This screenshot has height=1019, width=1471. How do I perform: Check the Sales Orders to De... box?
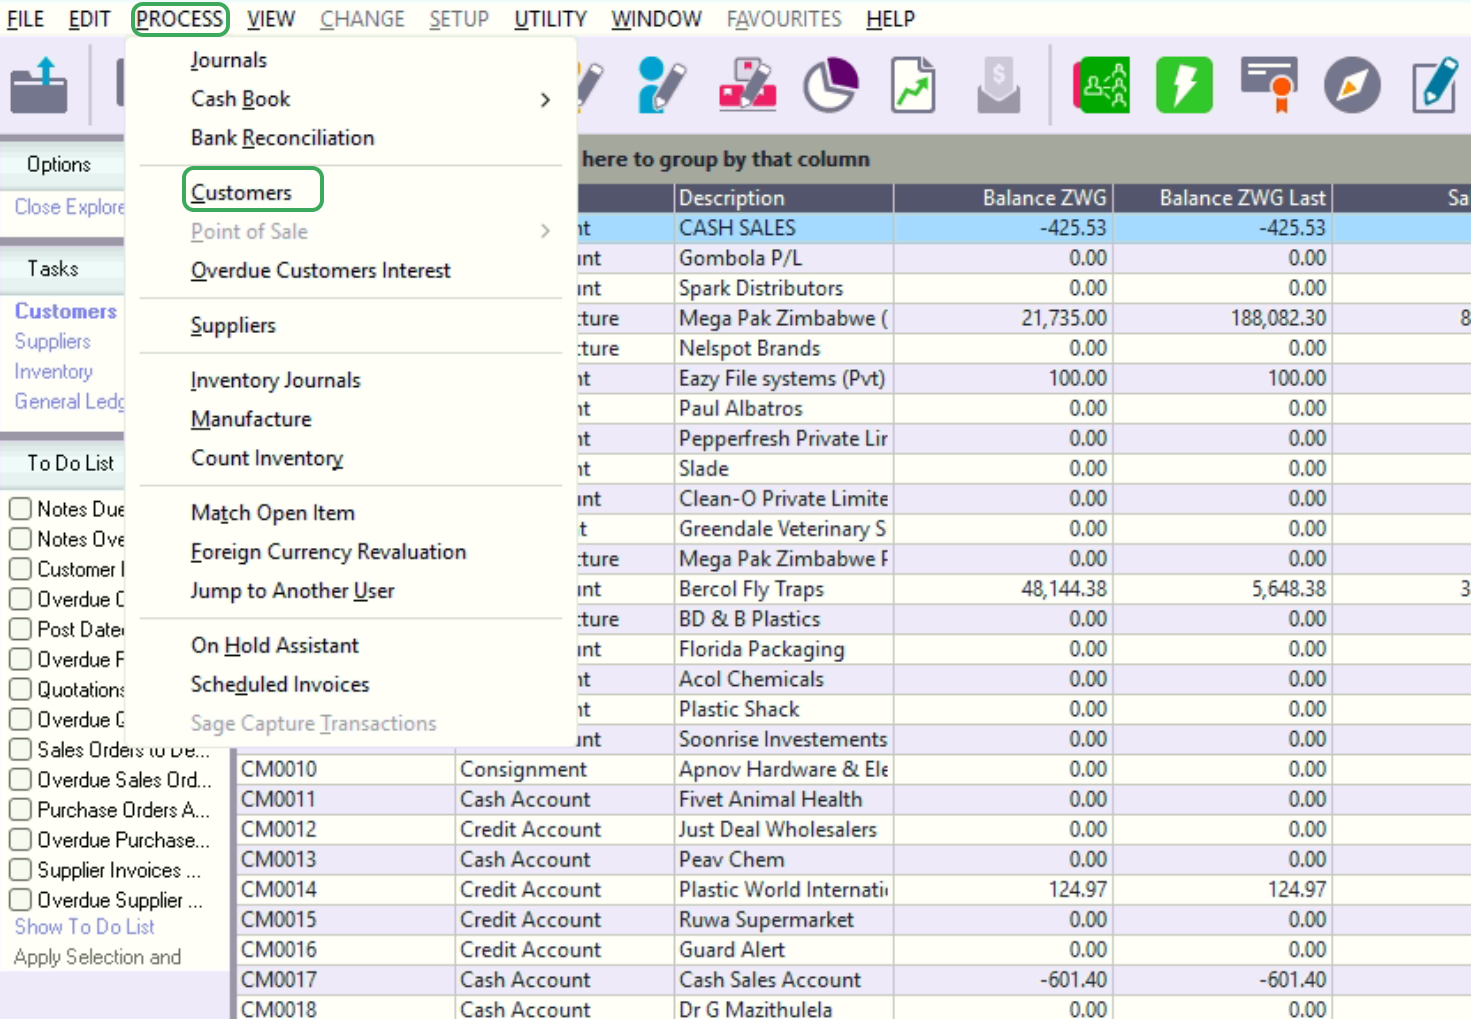(20, 749)
